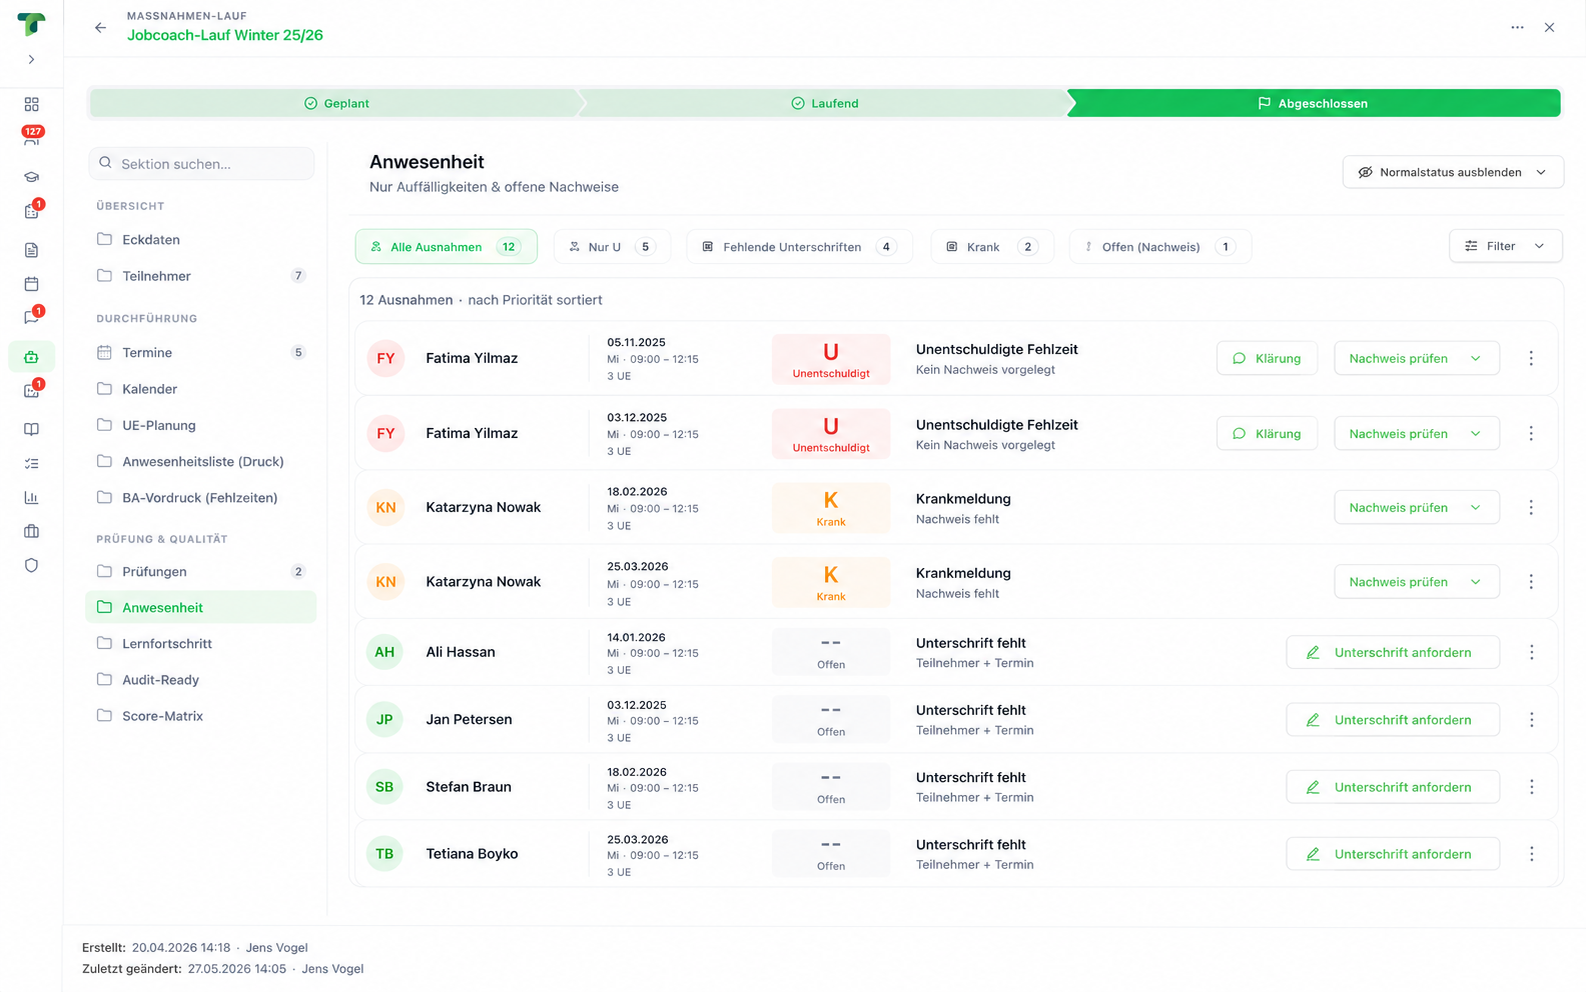Screen dimensions: 1586x992
Task: Toggle the Krank filter chip
Action: [992, 247]
